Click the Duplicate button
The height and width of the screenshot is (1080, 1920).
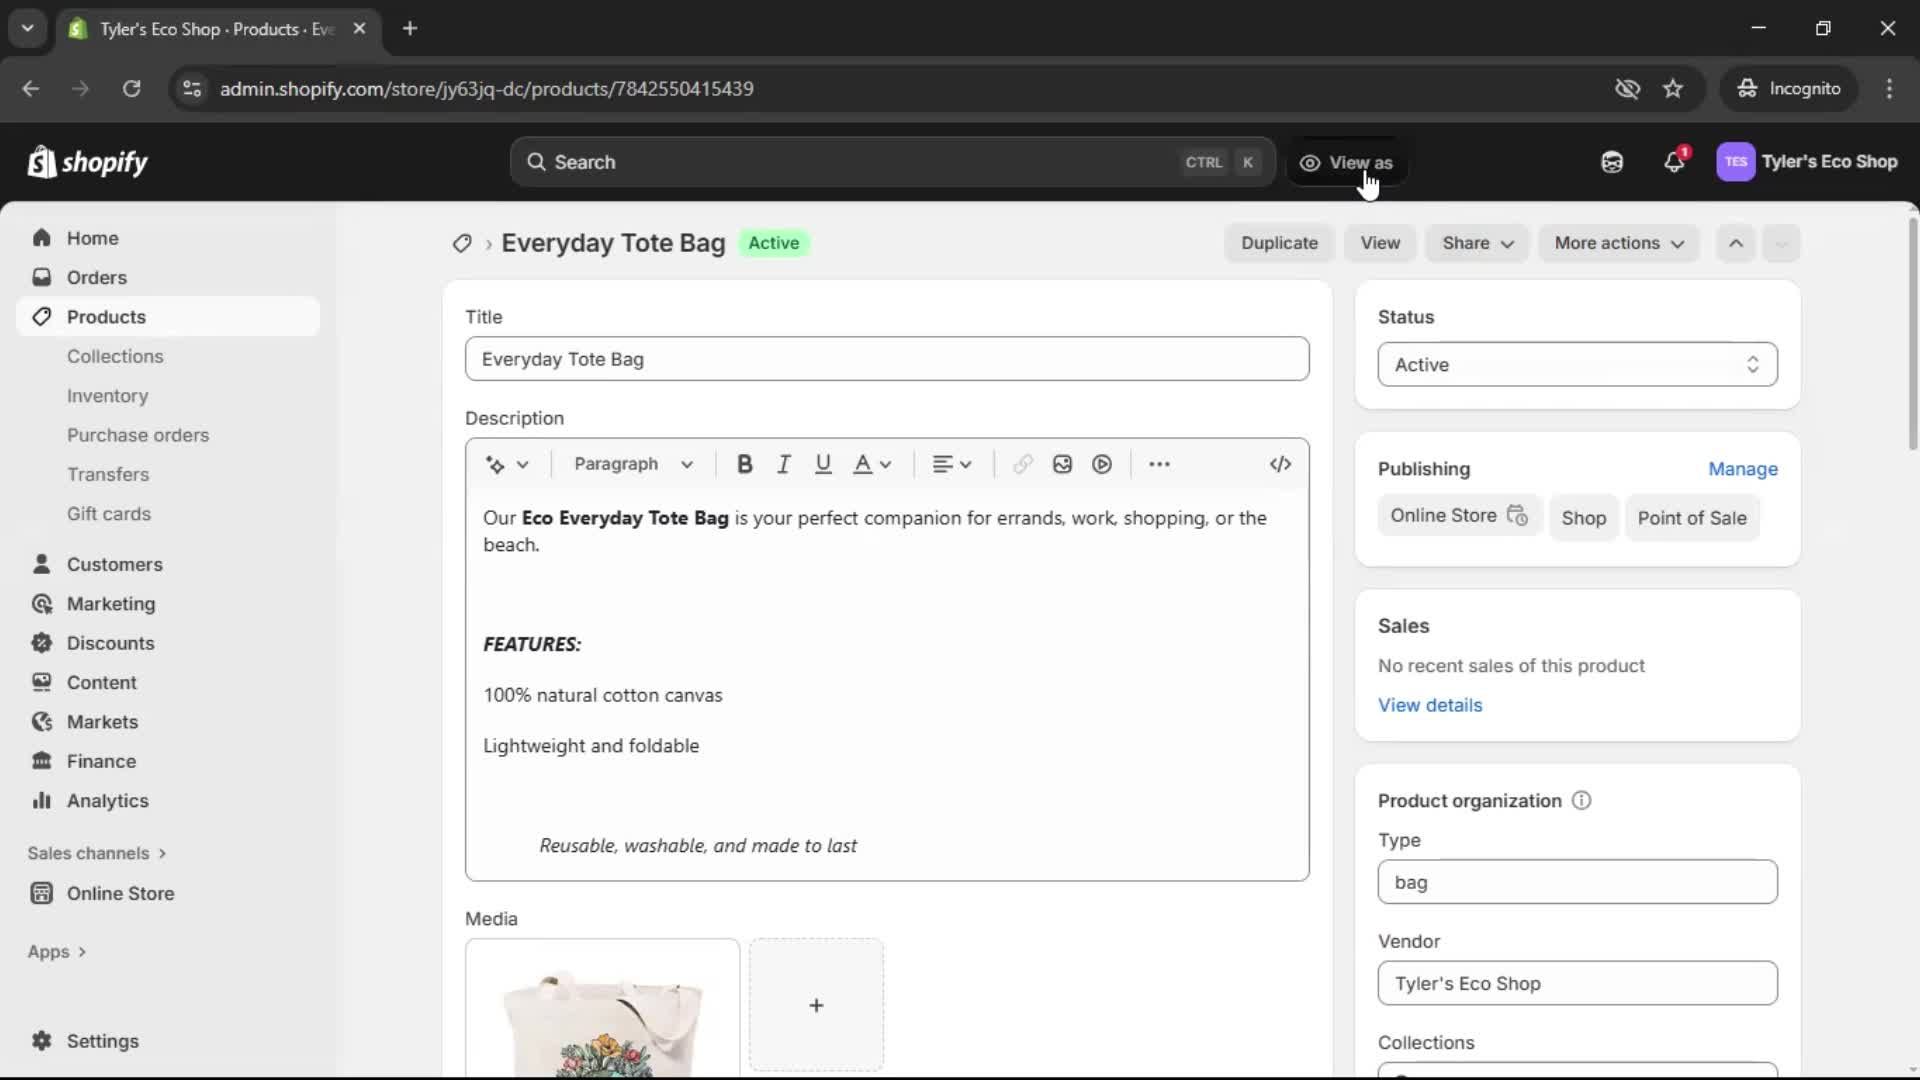point(1280,243)
